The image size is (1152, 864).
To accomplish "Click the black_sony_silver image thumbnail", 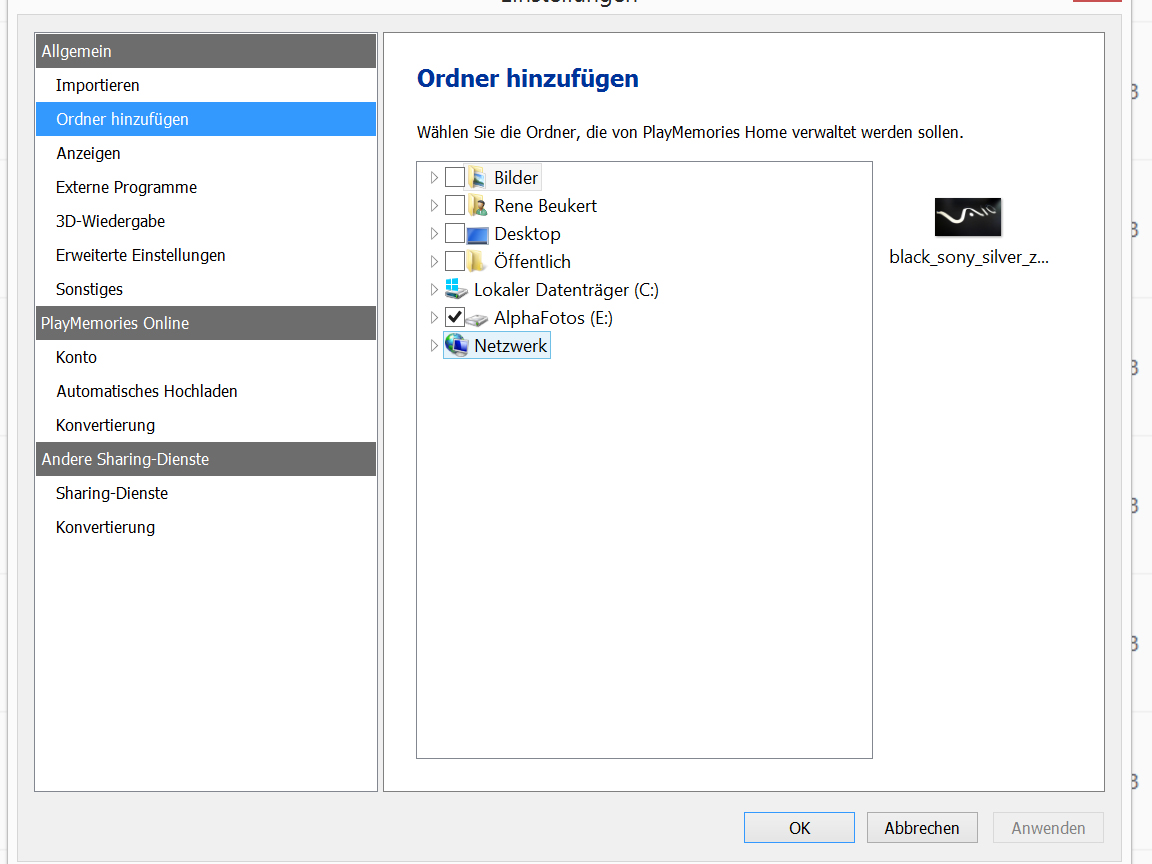I will coord(967,217).
